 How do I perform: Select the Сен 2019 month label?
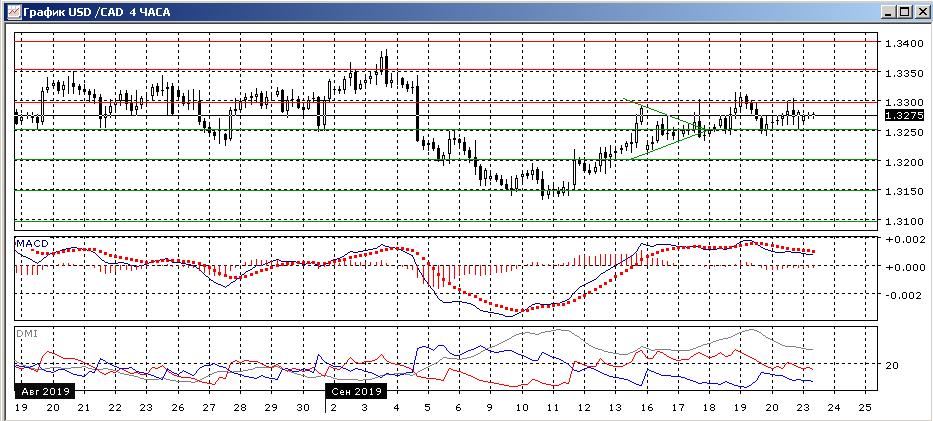pos(355,390)
